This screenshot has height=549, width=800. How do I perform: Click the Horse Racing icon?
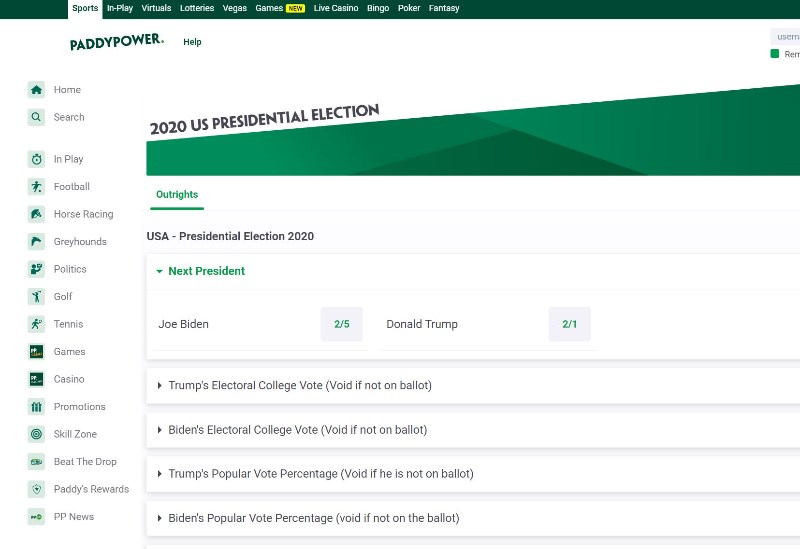pos(36,214)
